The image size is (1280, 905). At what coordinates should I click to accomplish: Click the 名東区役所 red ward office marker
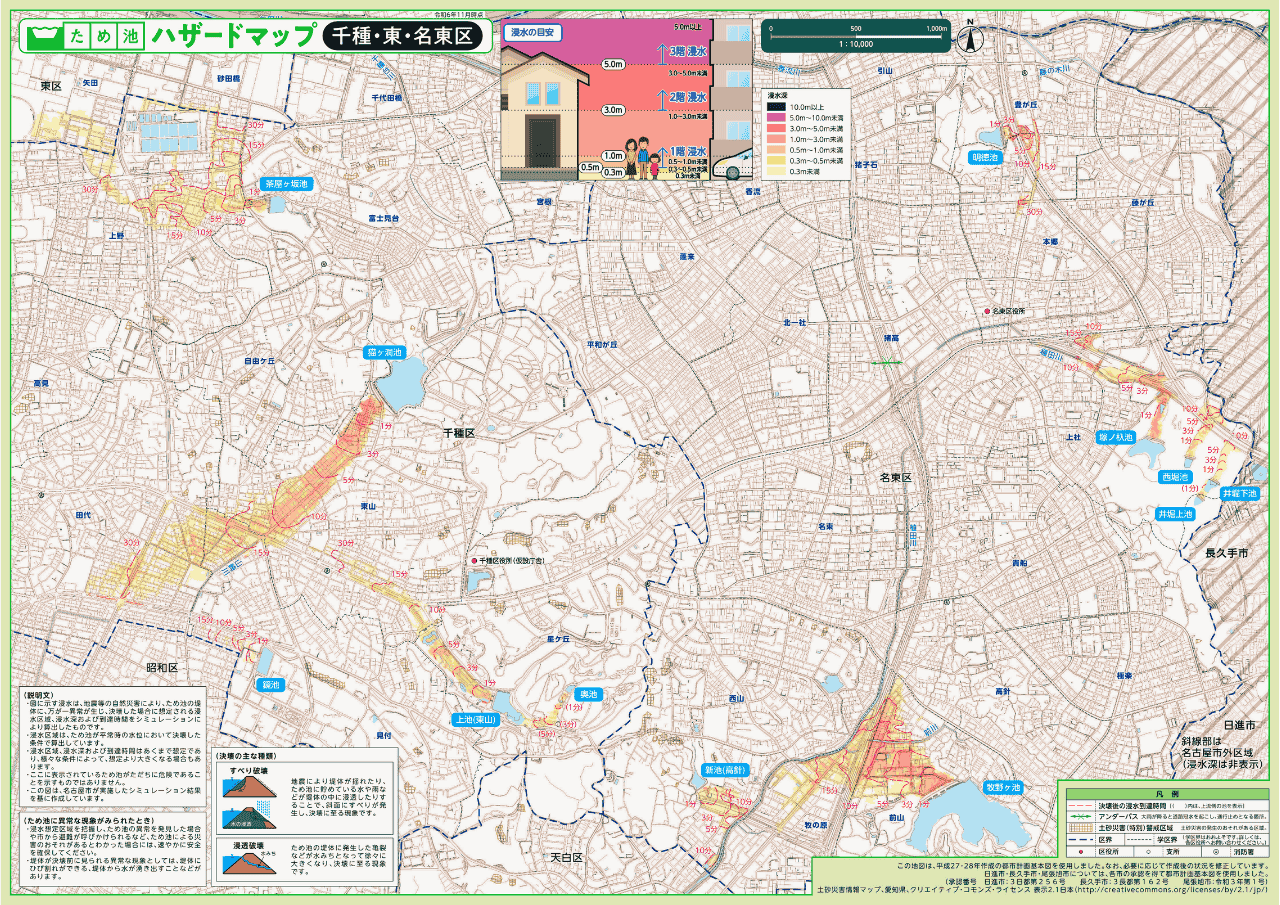point(987,312)
